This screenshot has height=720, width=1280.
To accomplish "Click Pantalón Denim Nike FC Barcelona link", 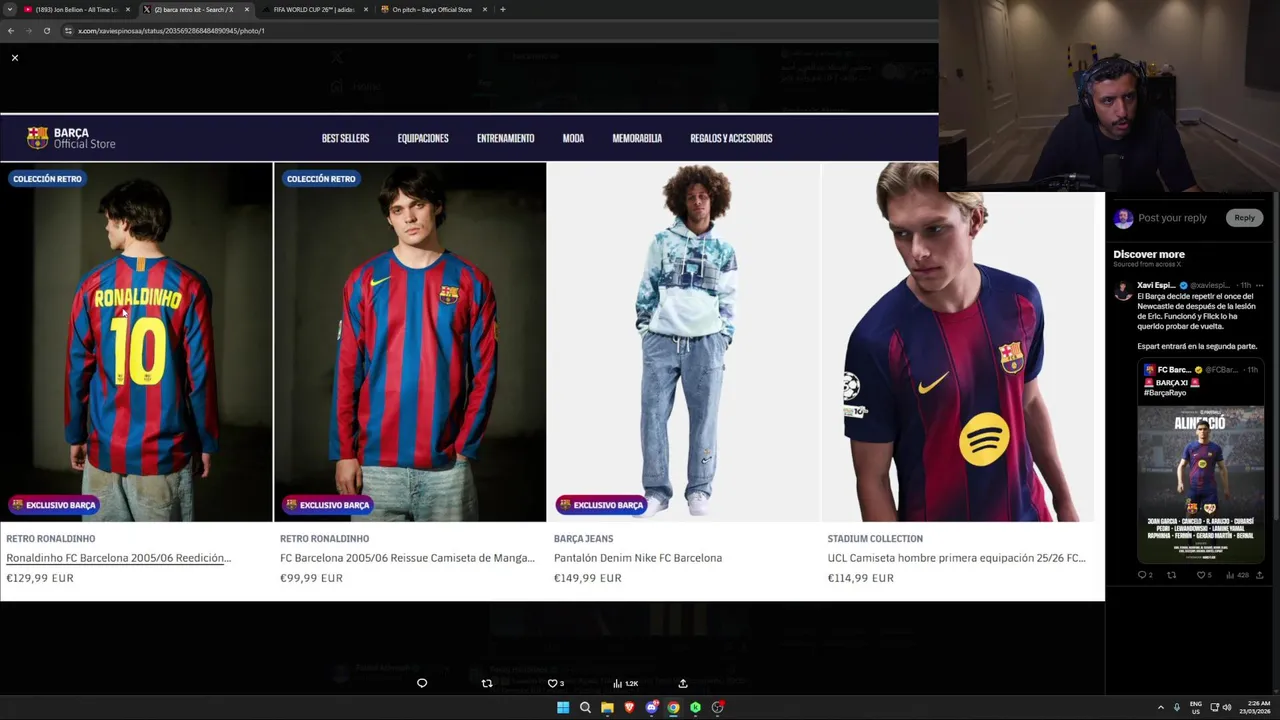I will tap(638, 558).
